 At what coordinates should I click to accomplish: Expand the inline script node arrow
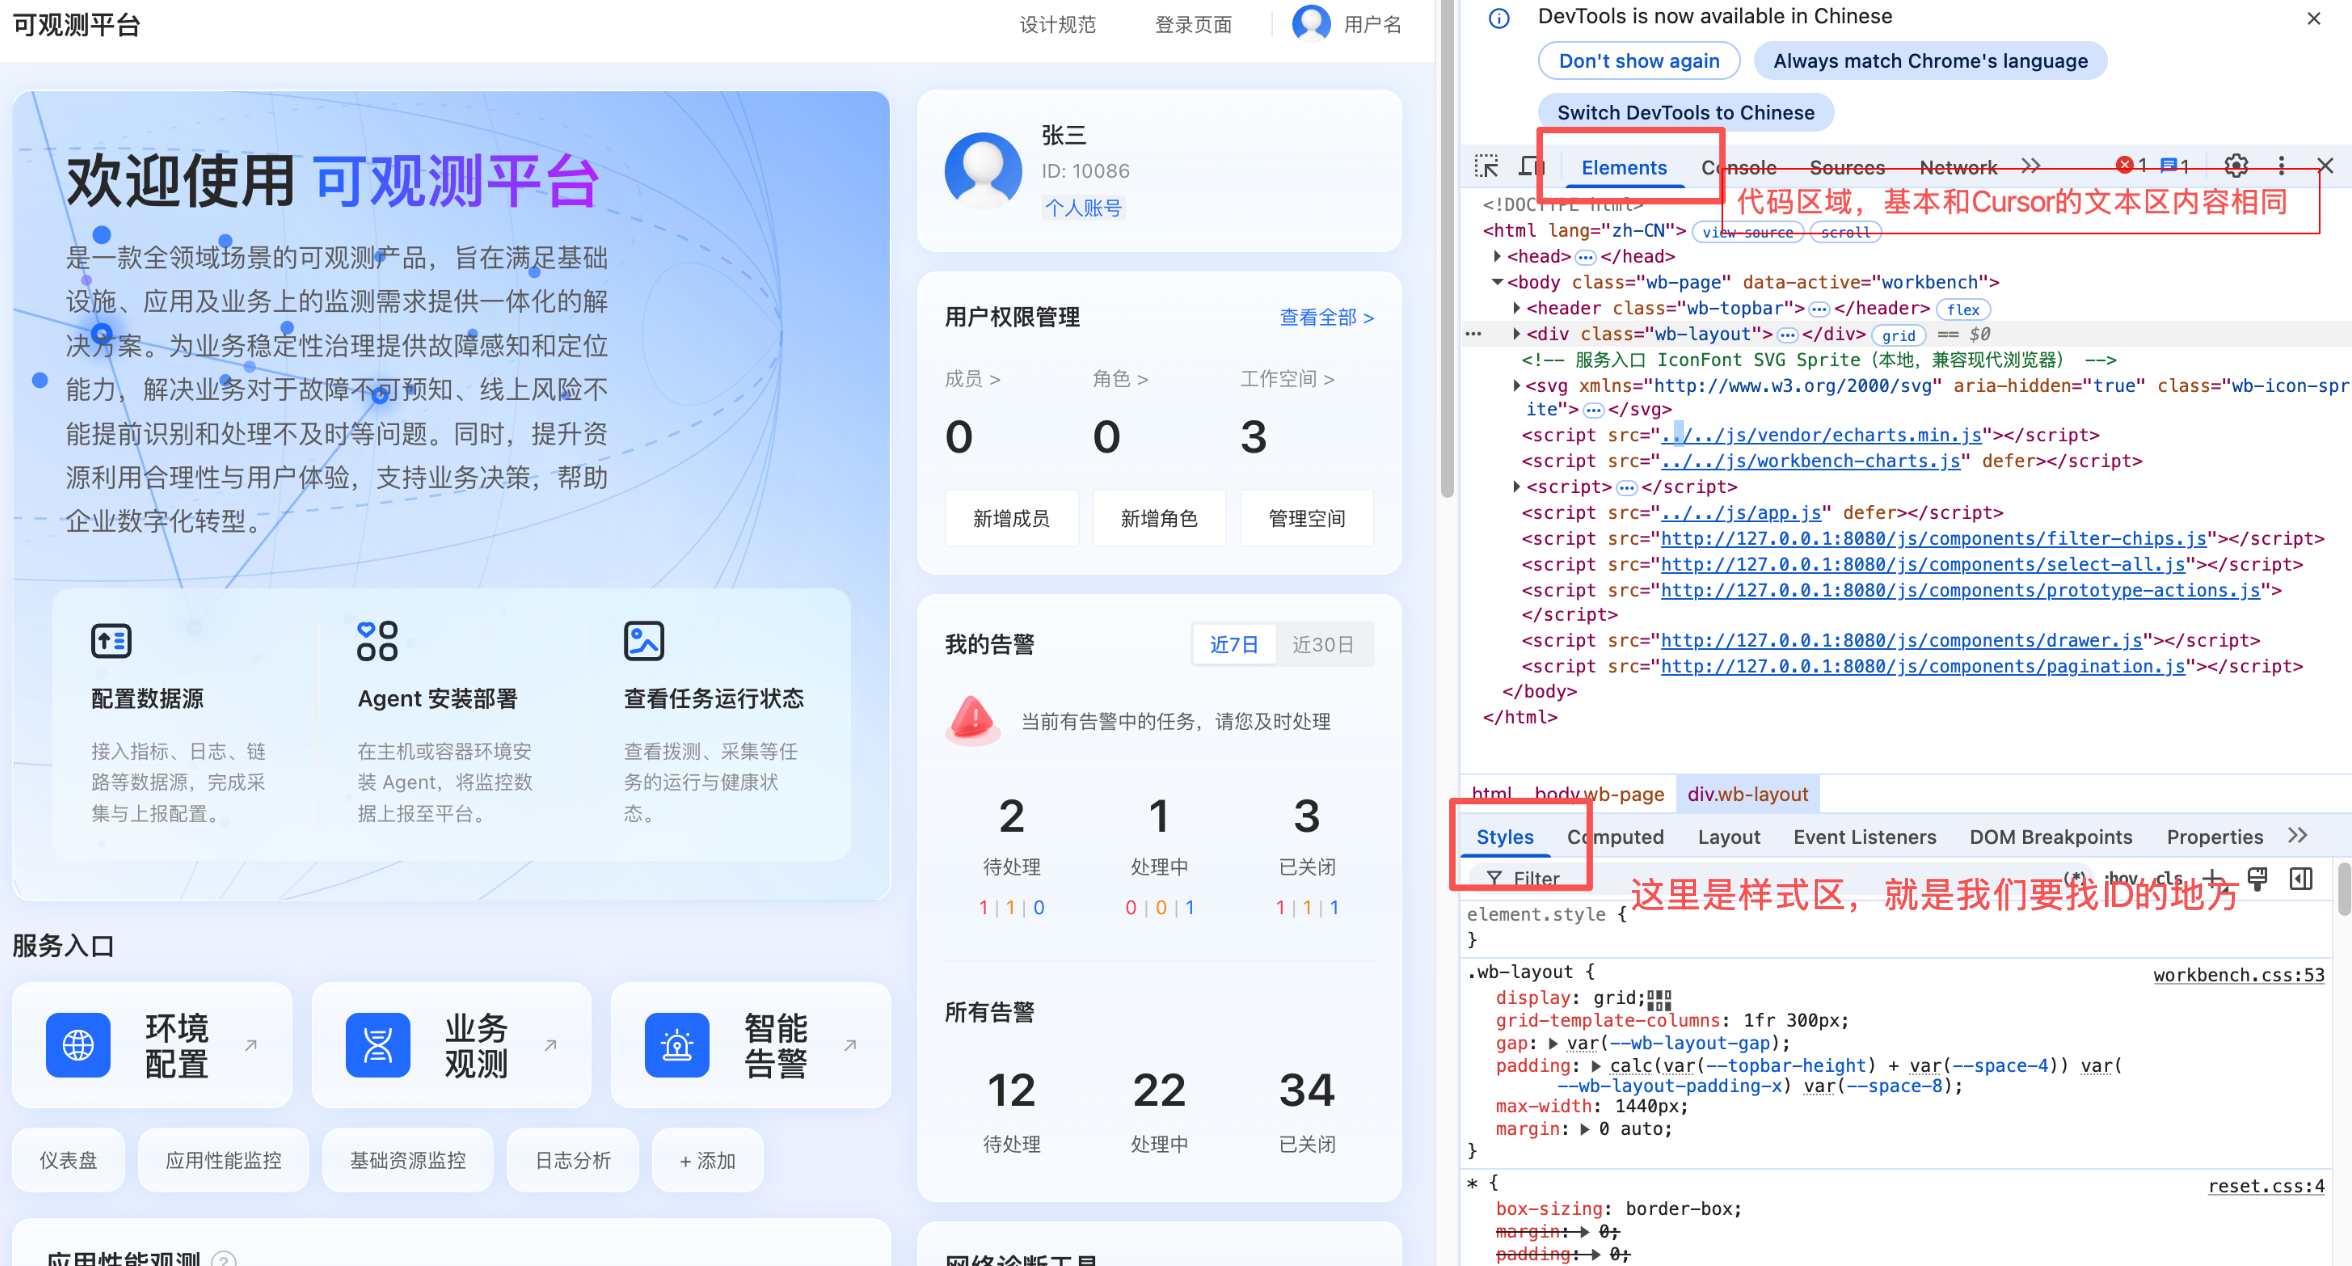click(1516, 487)
